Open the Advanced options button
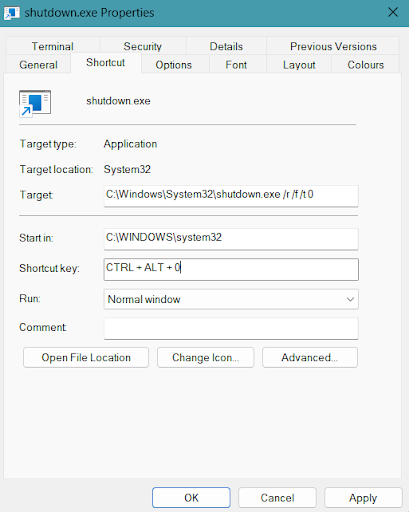The image size is (409, 512). 310,357
